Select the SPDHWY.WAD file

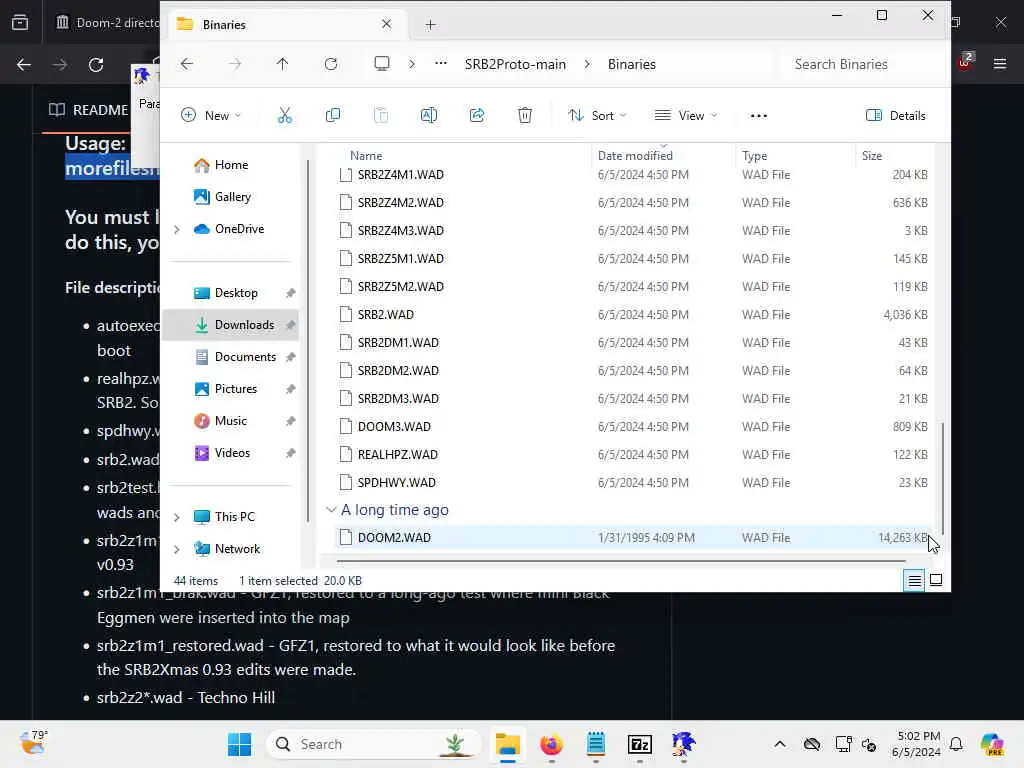(x=632, y=483)
